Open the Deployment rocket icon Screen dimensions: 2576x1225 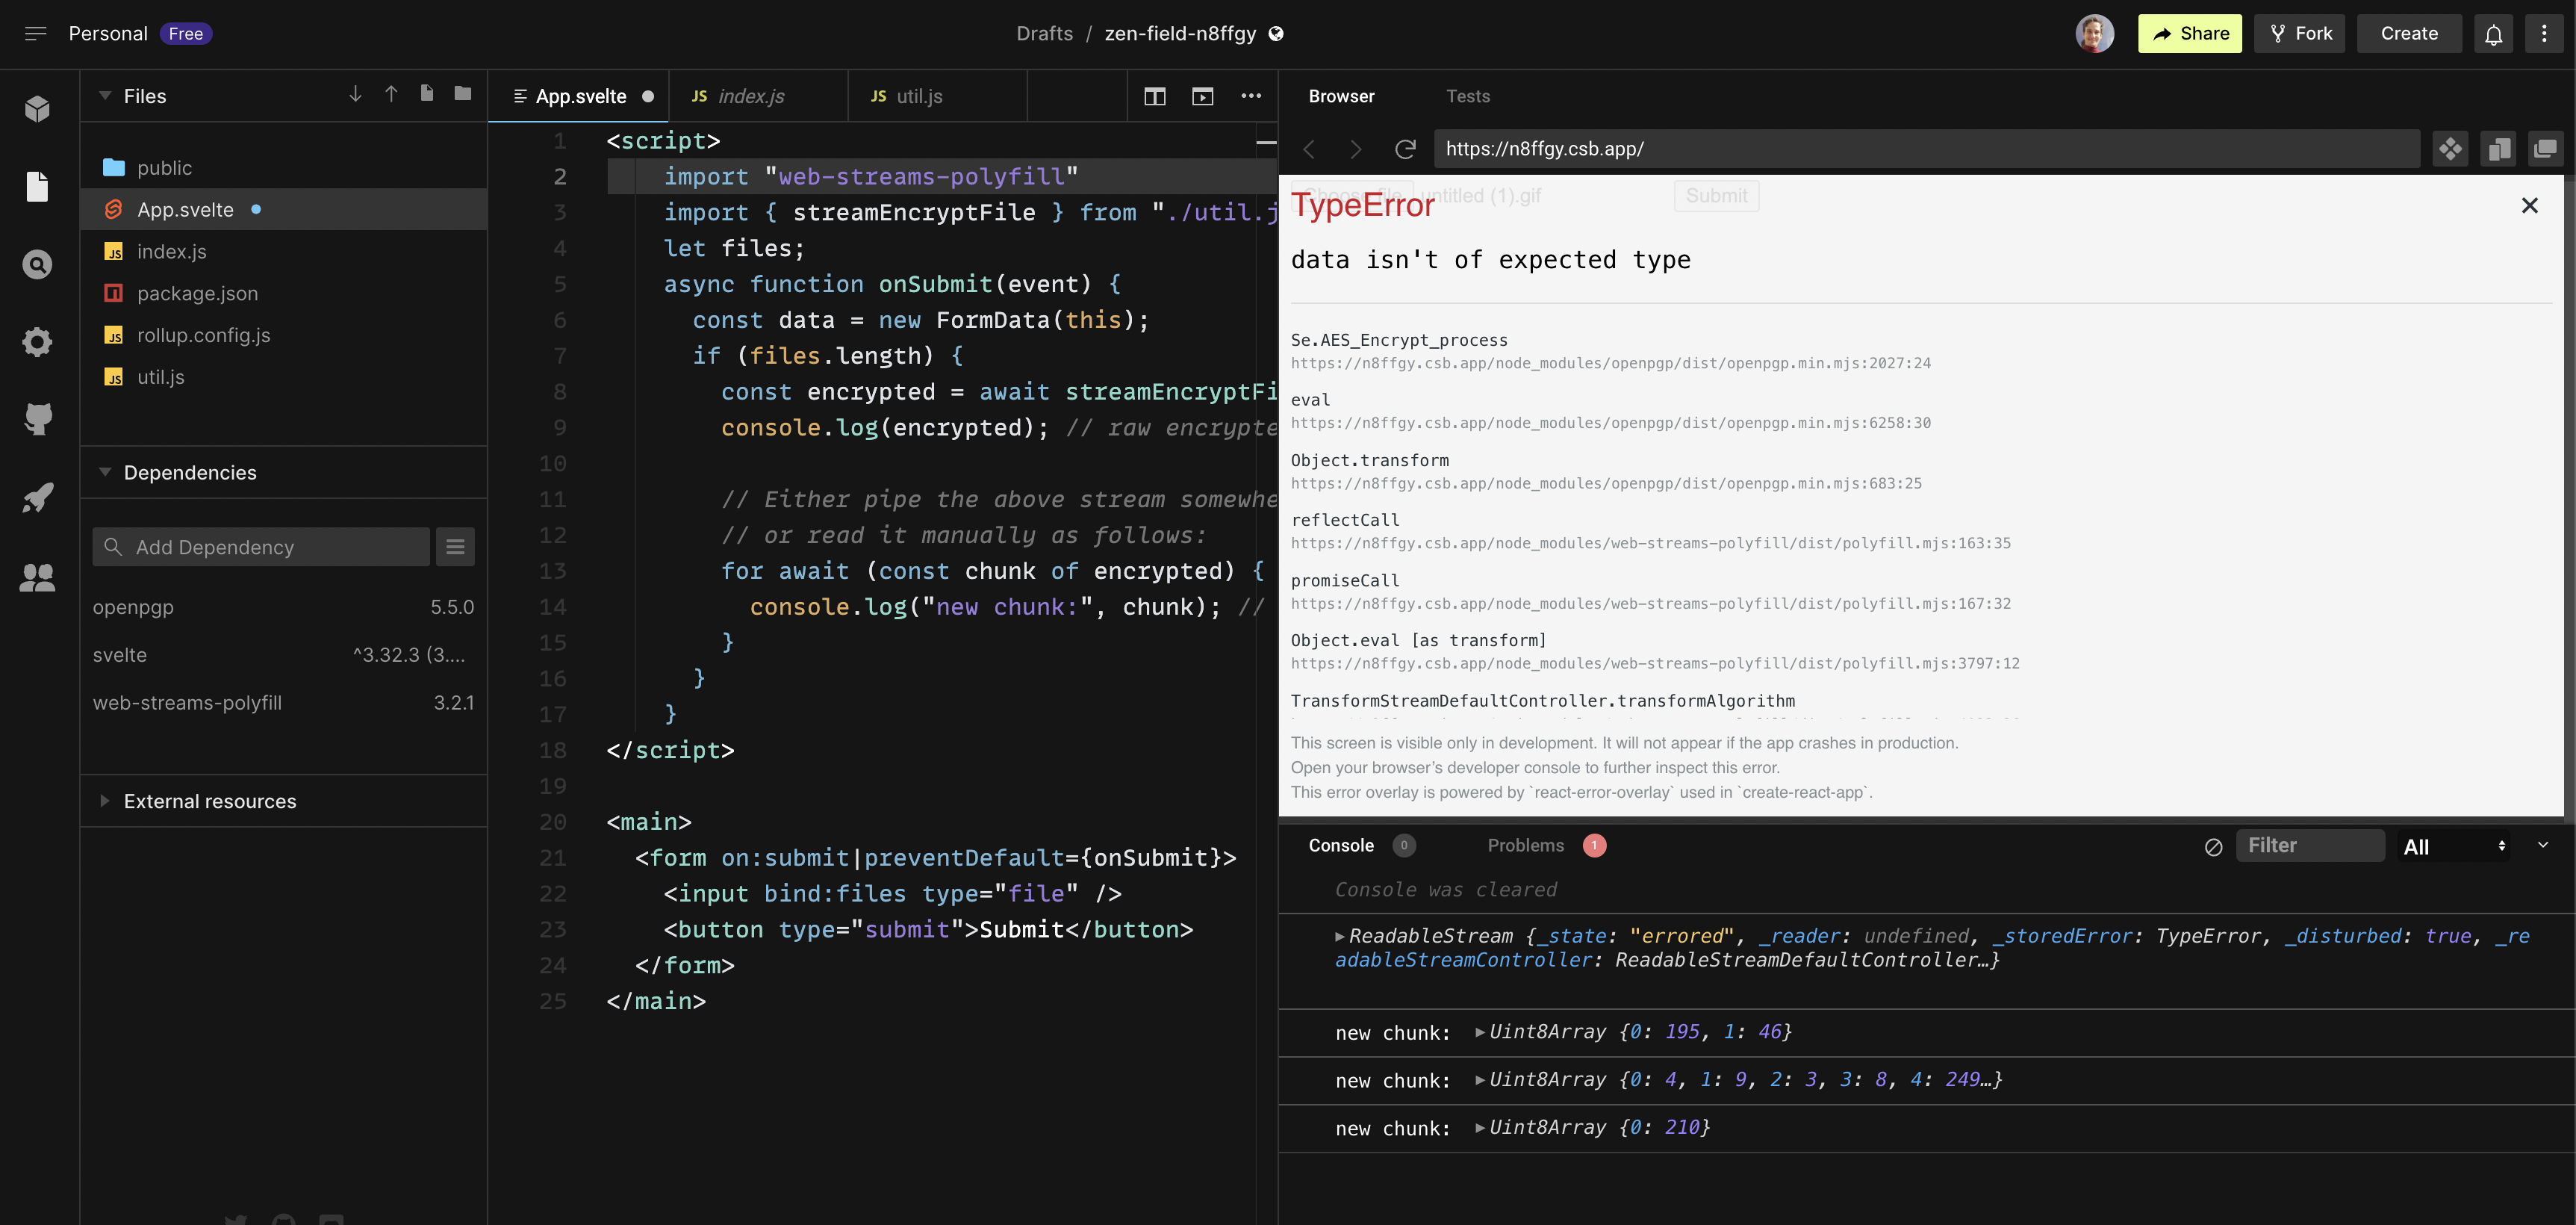pos(38,498)
